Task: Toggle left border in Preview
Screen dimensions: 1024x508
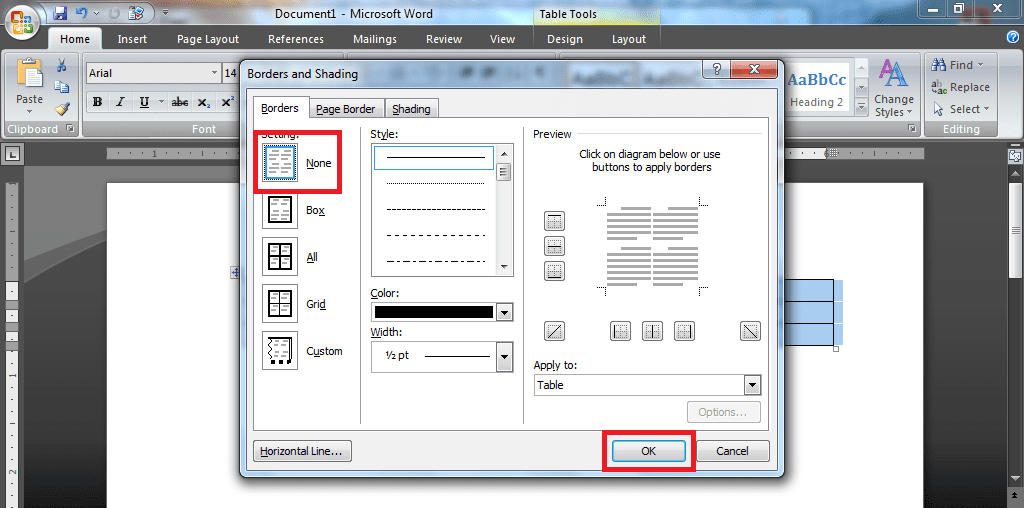Action: pyautogui.click(x=620, y=331)
